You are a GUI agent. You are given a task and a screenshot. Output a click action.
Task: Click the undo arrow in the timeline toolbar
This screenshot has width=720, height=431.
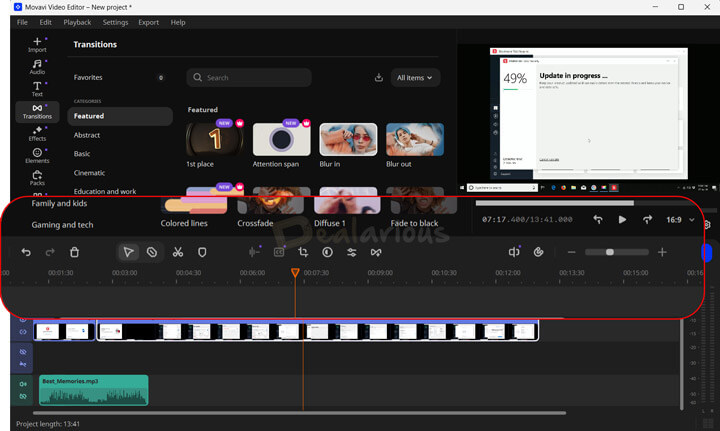(26, 253)
